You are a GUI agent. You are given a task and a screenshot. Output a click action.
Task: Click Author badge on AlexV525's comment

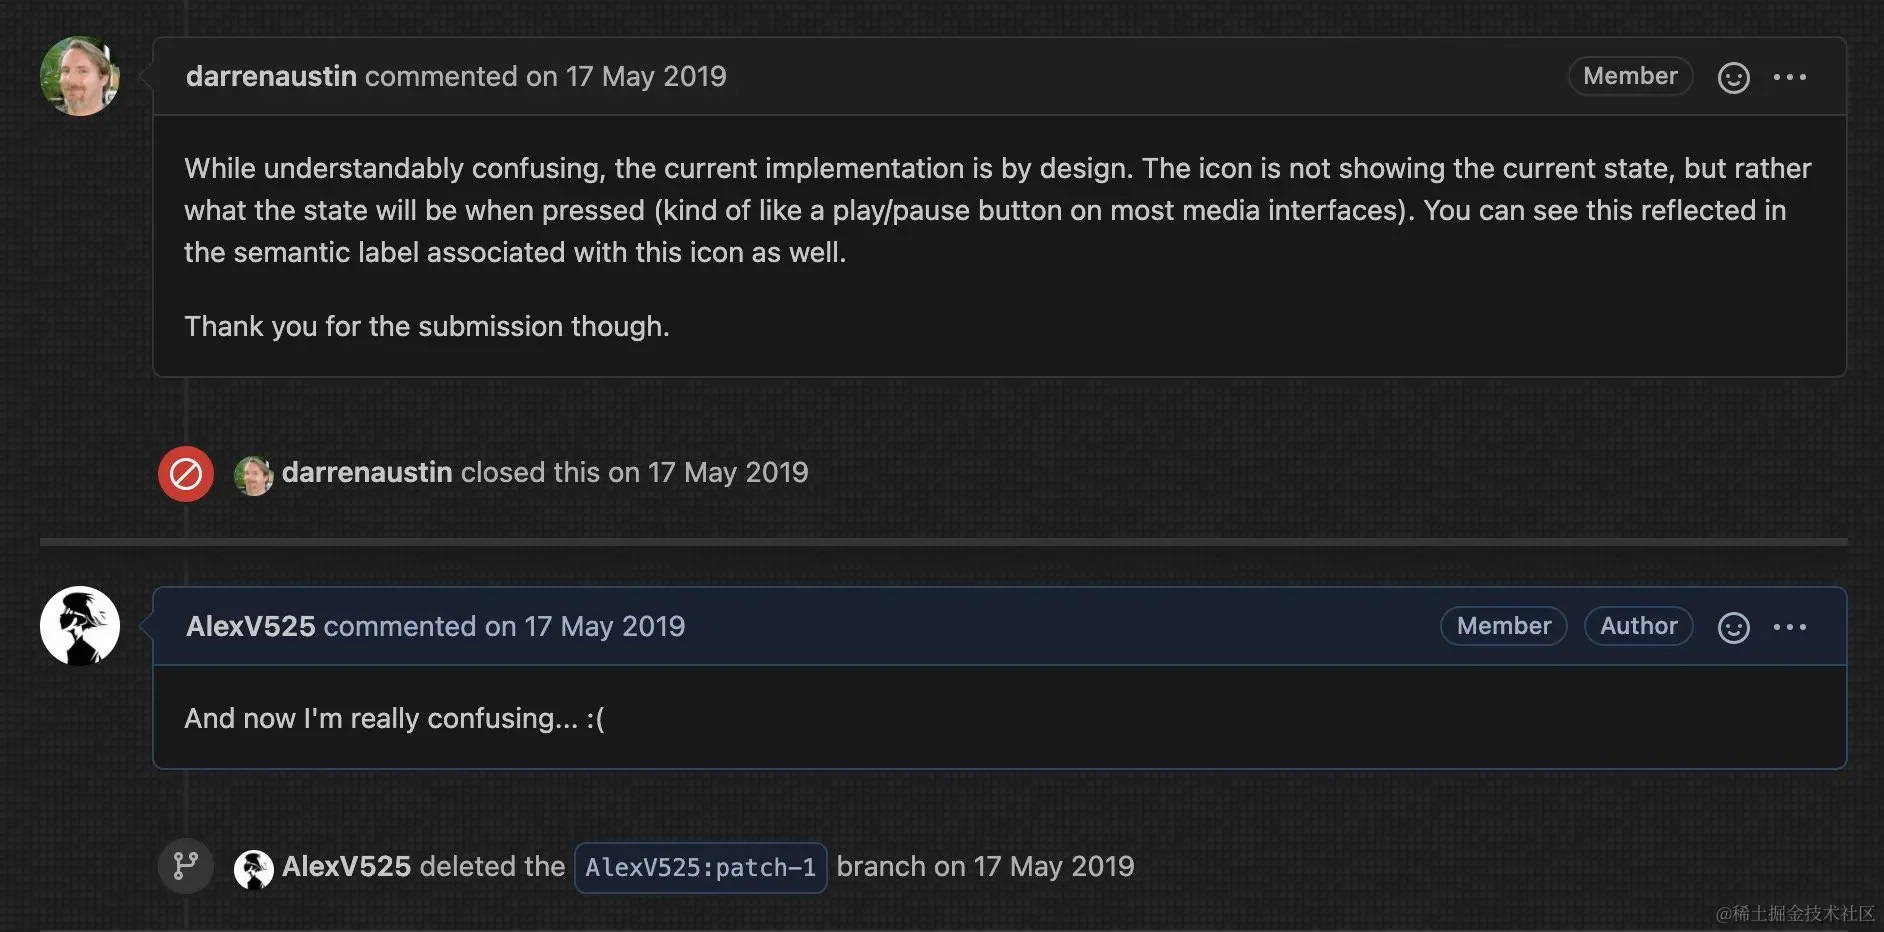(x=1638, y=626)
